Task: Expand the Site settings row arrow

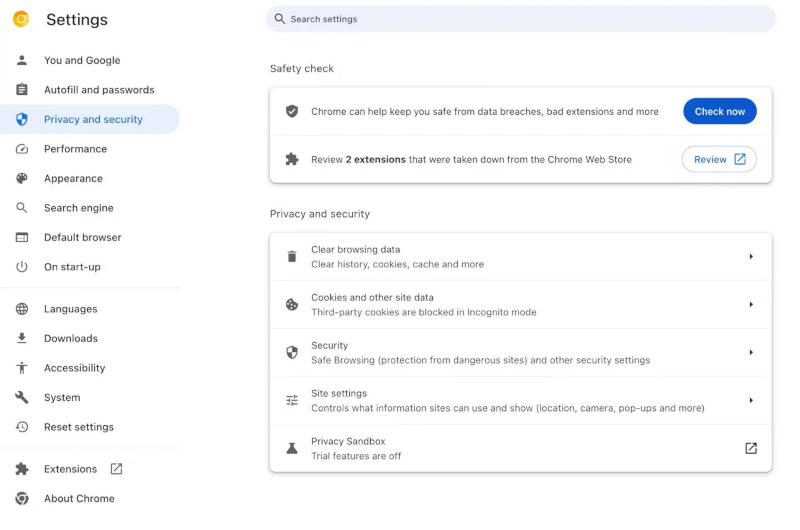Action: pyautogui.click(x=751, y=401)
